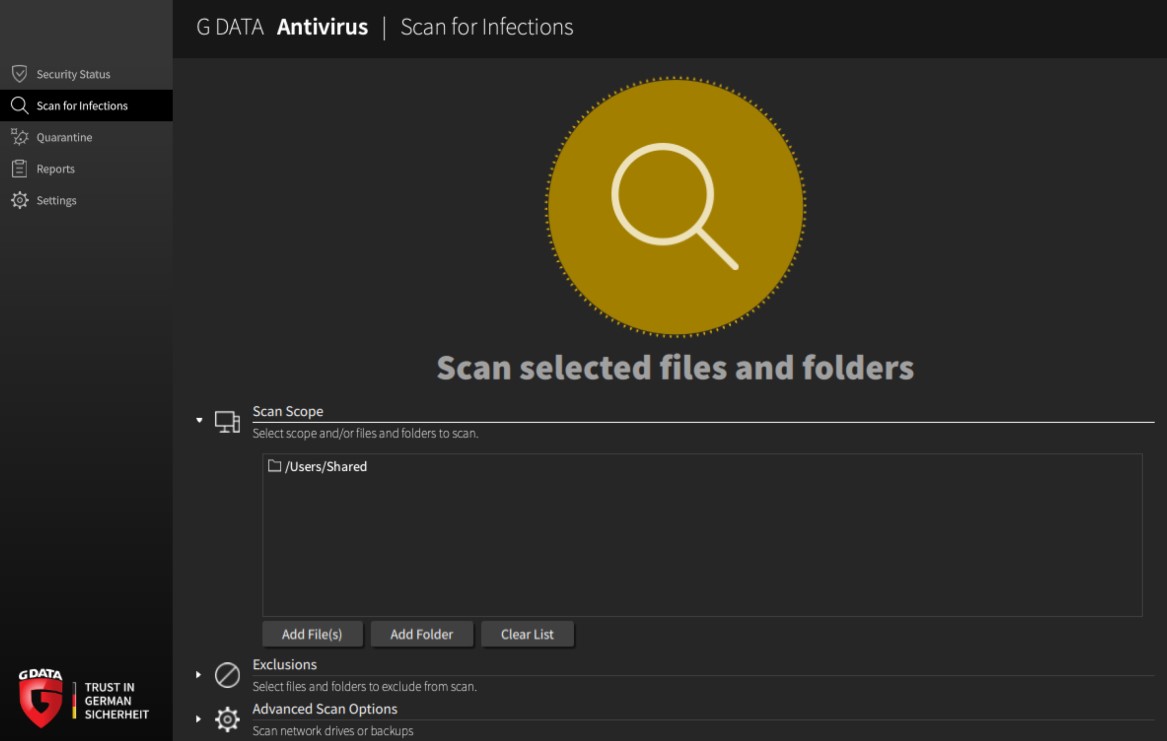Click 'Scan selected files and folders' title
1167x741 pixels.
coord(675,368)
